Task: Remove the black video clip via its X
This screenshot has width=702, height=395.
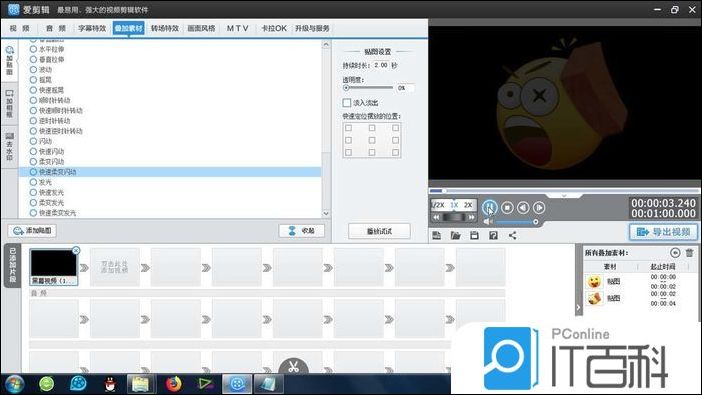Action: (x=76, y=250)
